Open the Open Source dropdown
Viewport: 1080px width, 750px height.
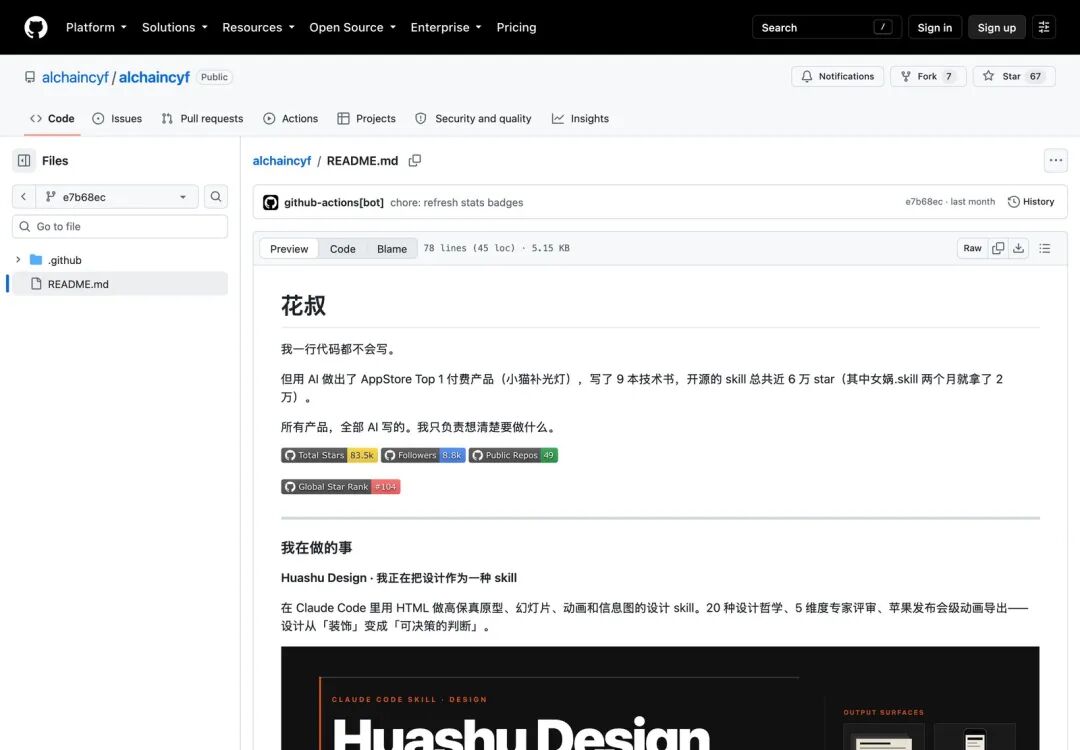click(x=353, y=28)
